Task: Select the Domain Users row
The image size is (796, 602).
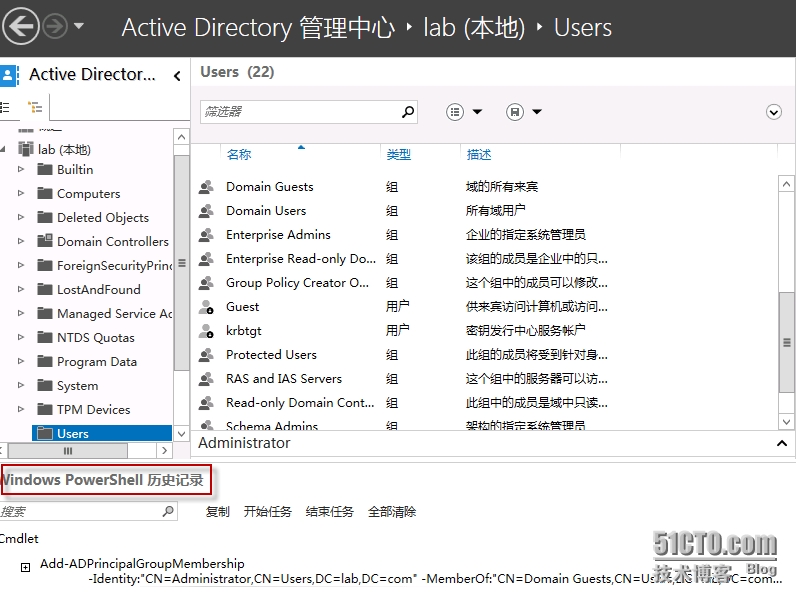Action: (483, 211)
